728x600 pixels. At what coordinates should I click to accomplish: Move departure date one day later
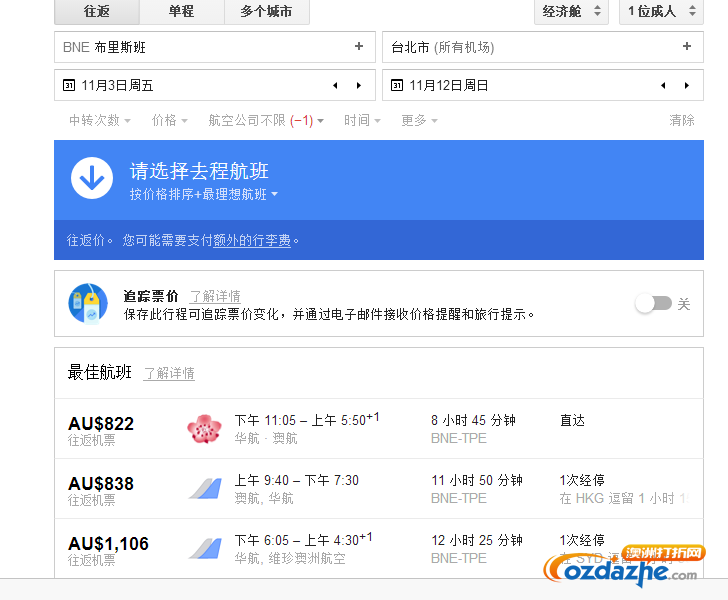pyautogui.click(x=358, y=85)
